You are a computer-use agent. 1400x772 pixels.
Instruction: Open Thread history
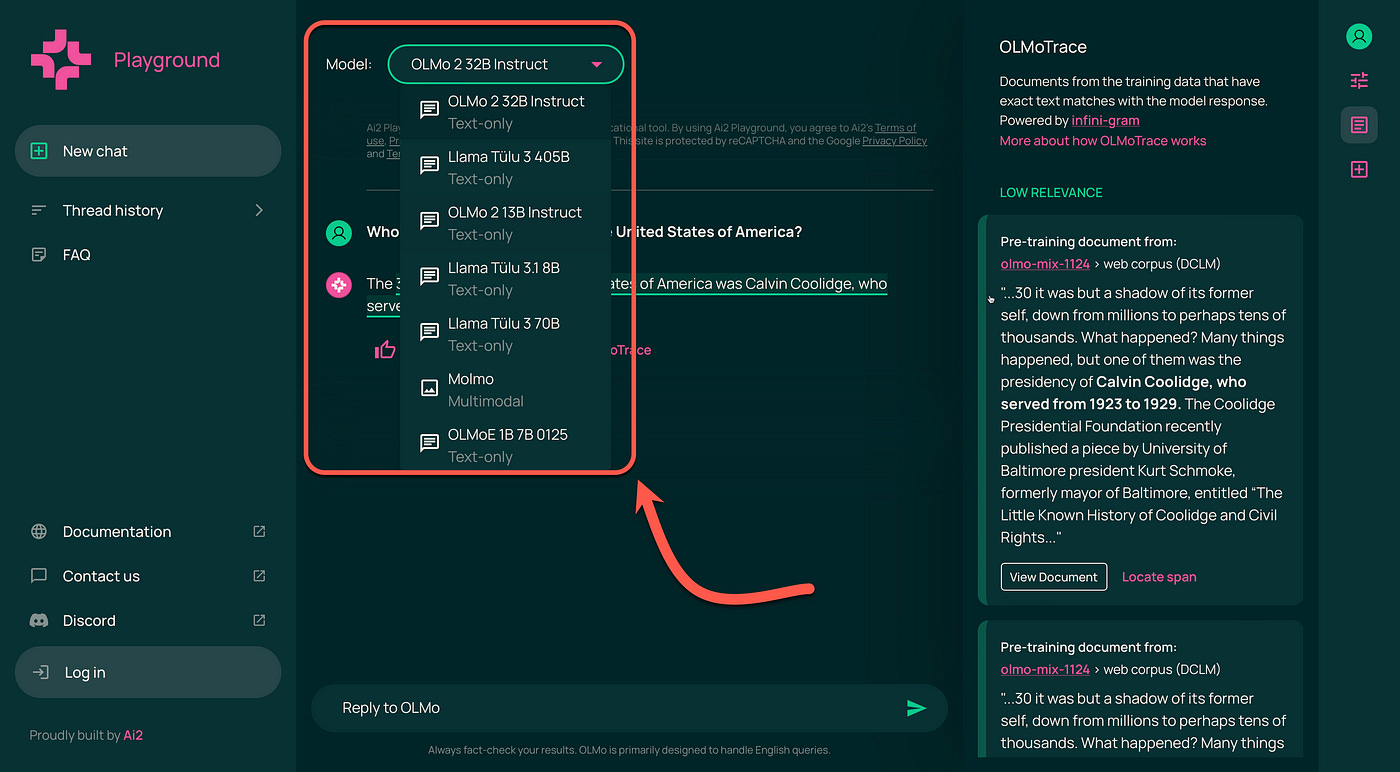pos(148,210)
